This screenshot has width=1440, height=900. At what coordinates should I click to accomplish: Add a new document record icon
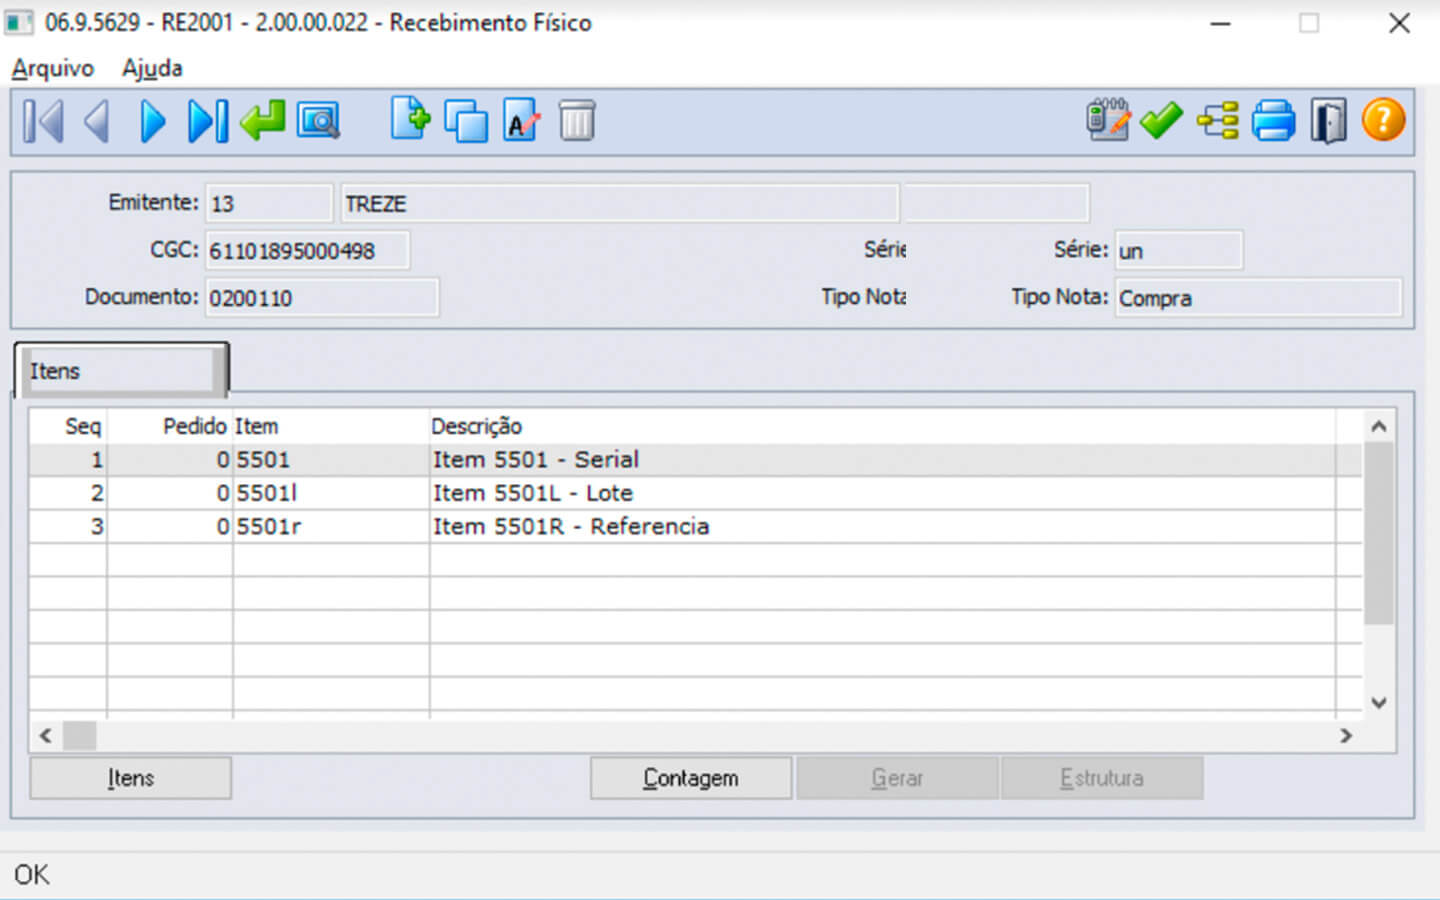click(410, 121)
